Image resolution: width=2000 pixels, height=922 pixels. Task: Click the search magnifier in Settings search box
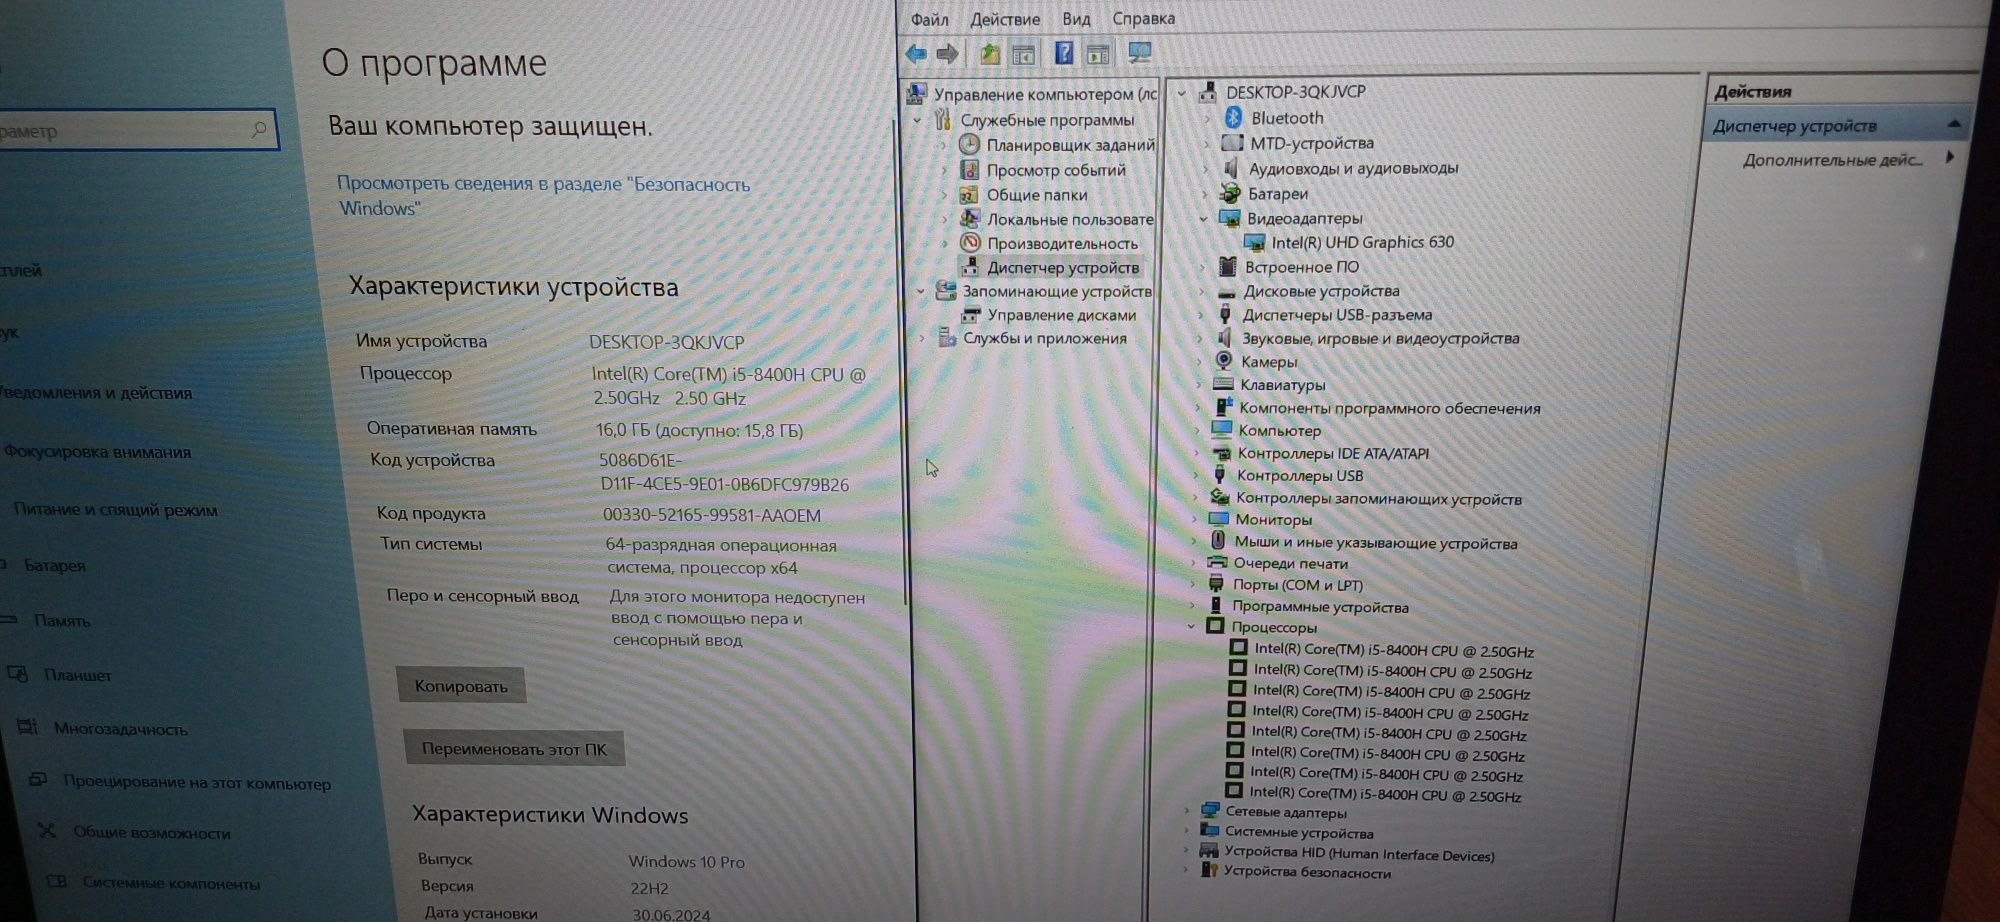(x=258, y=129)
